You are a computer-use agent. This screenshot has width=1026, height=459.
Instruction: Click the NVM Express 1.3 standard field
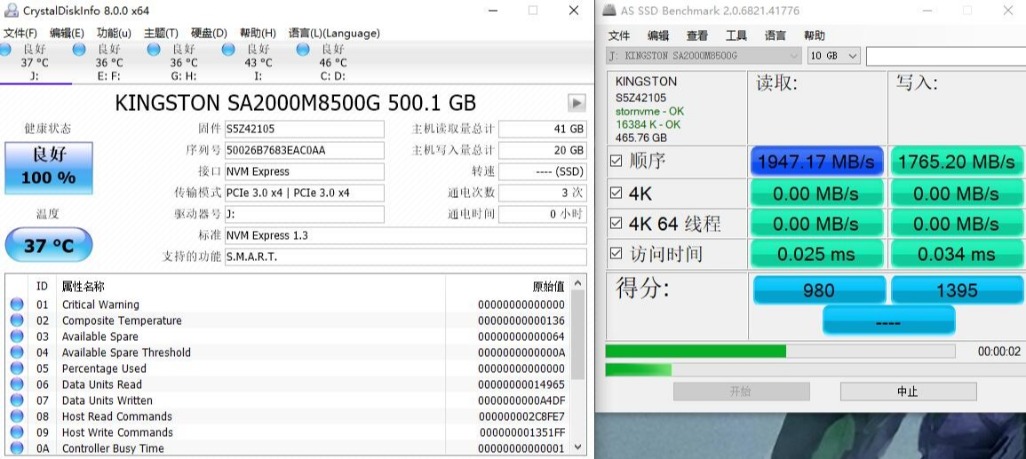[x=405, y=236]
